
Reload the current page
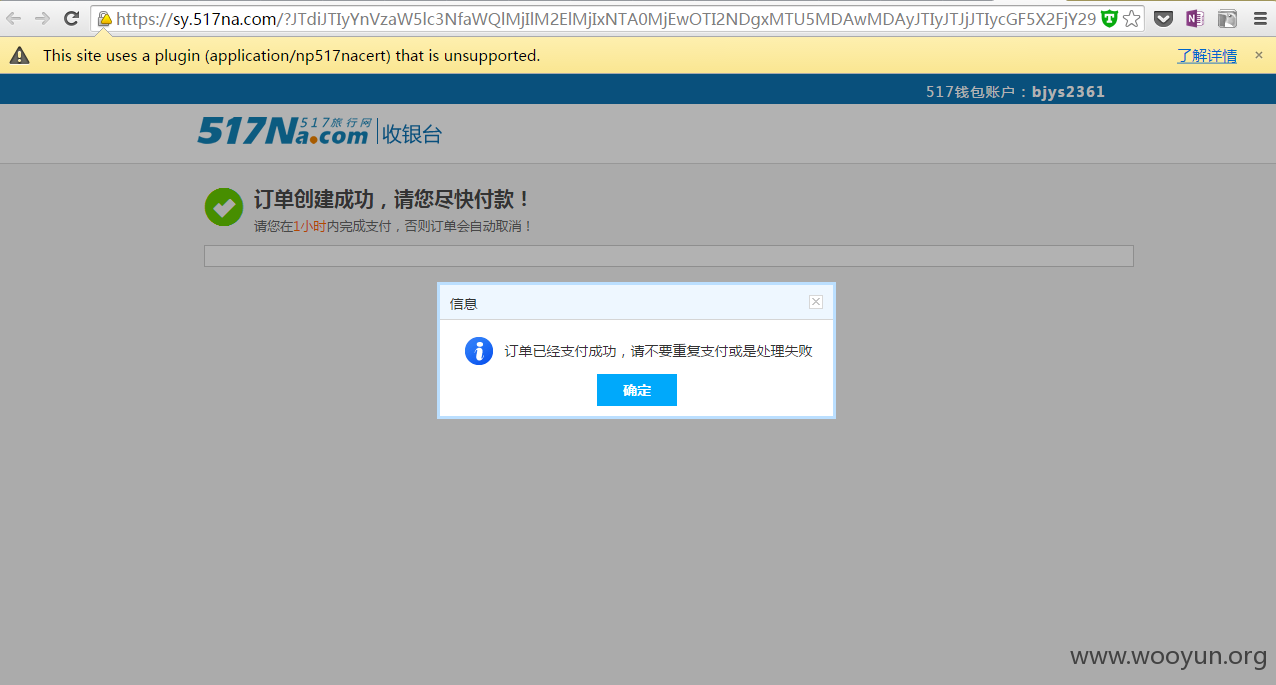tap(71, 18)
